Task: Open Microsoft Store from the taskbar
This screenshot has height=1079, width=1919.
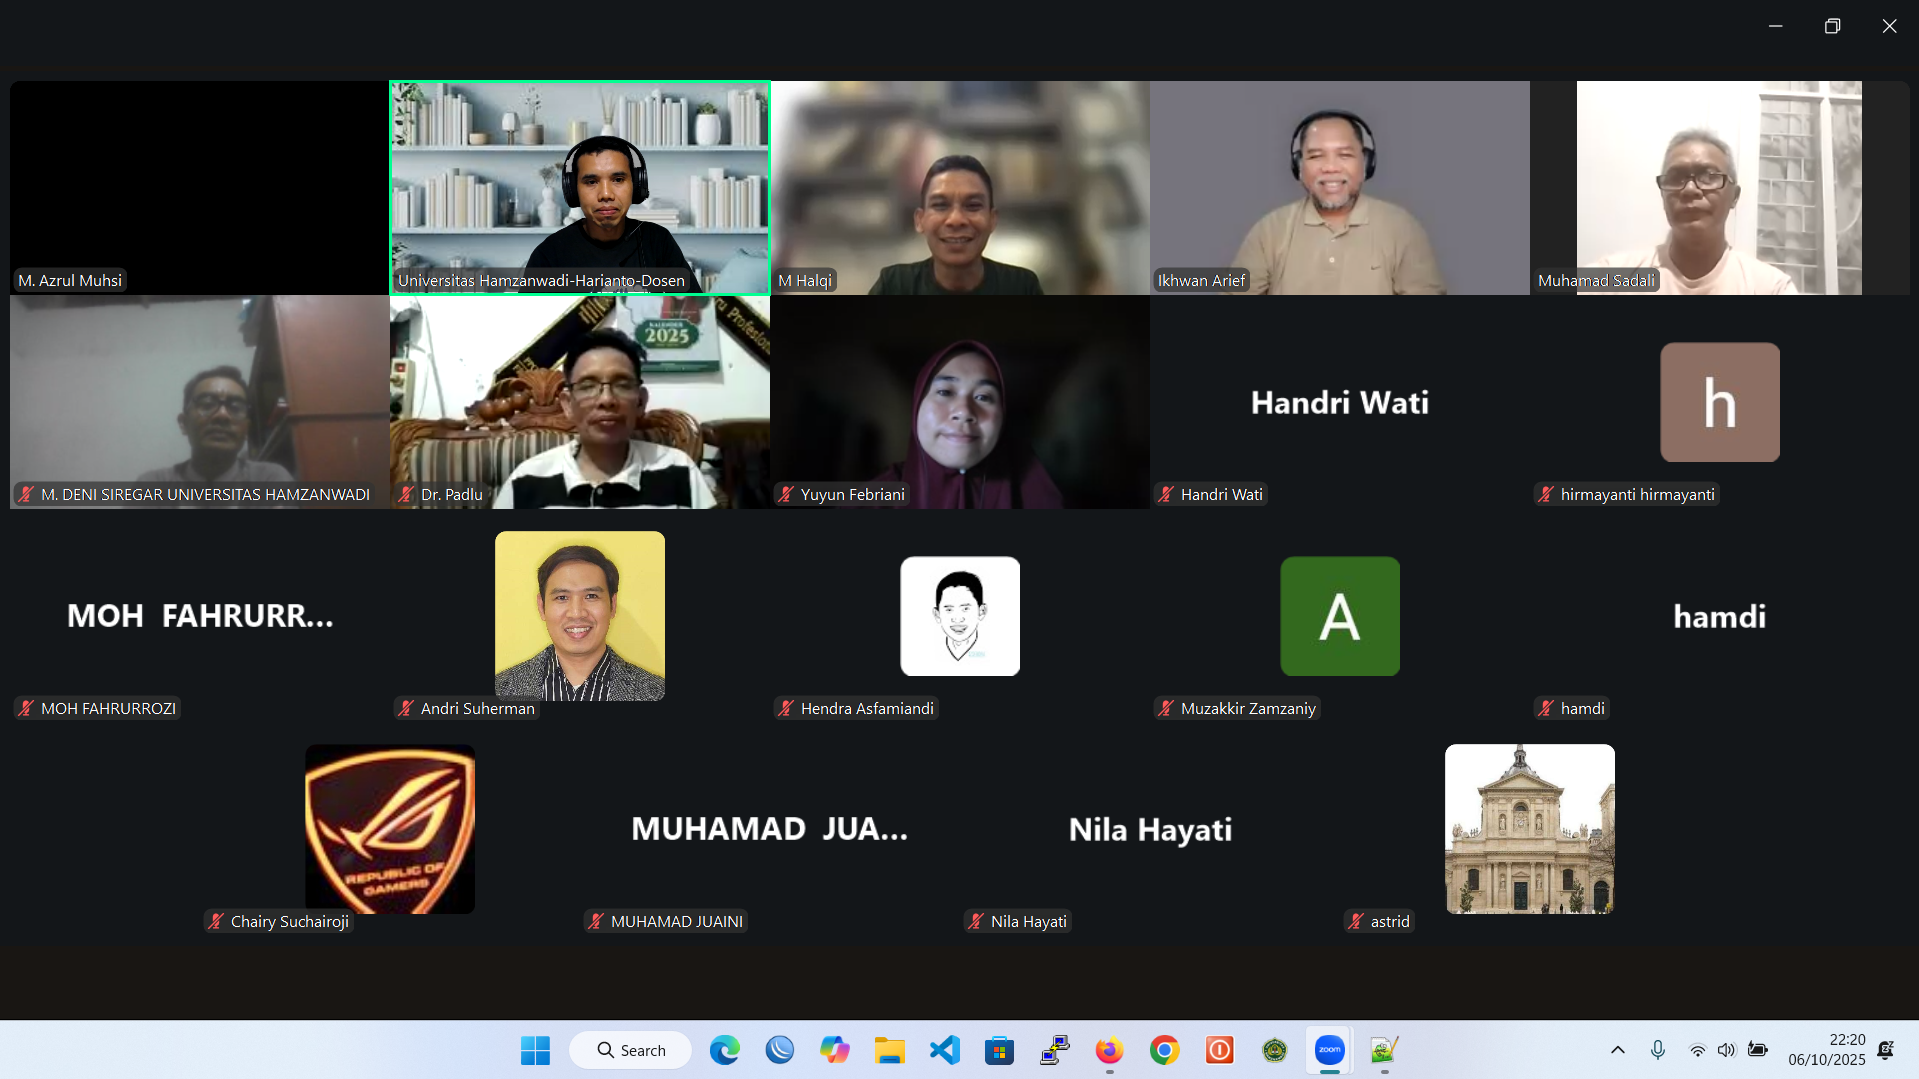Action: tap(999, 1050)
